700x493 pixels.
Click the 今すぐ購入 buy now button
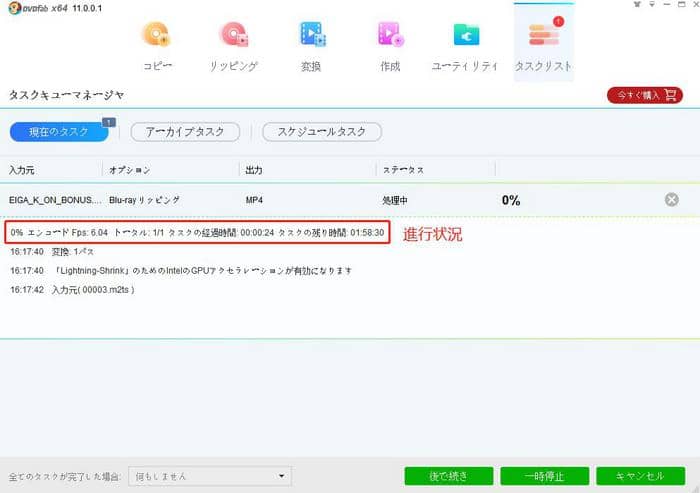644,95
